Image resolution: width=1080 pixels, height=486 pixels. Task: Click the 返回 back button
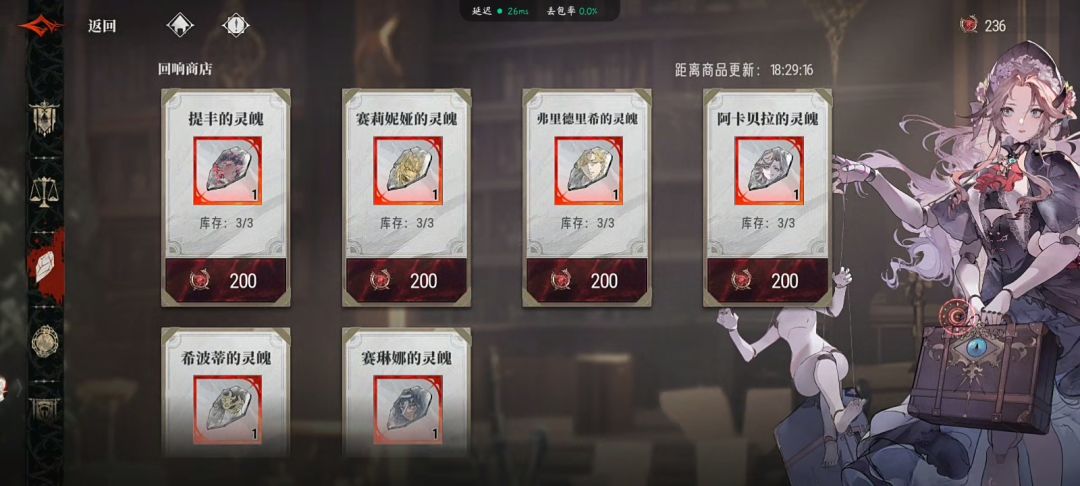(x=102, y=27)
